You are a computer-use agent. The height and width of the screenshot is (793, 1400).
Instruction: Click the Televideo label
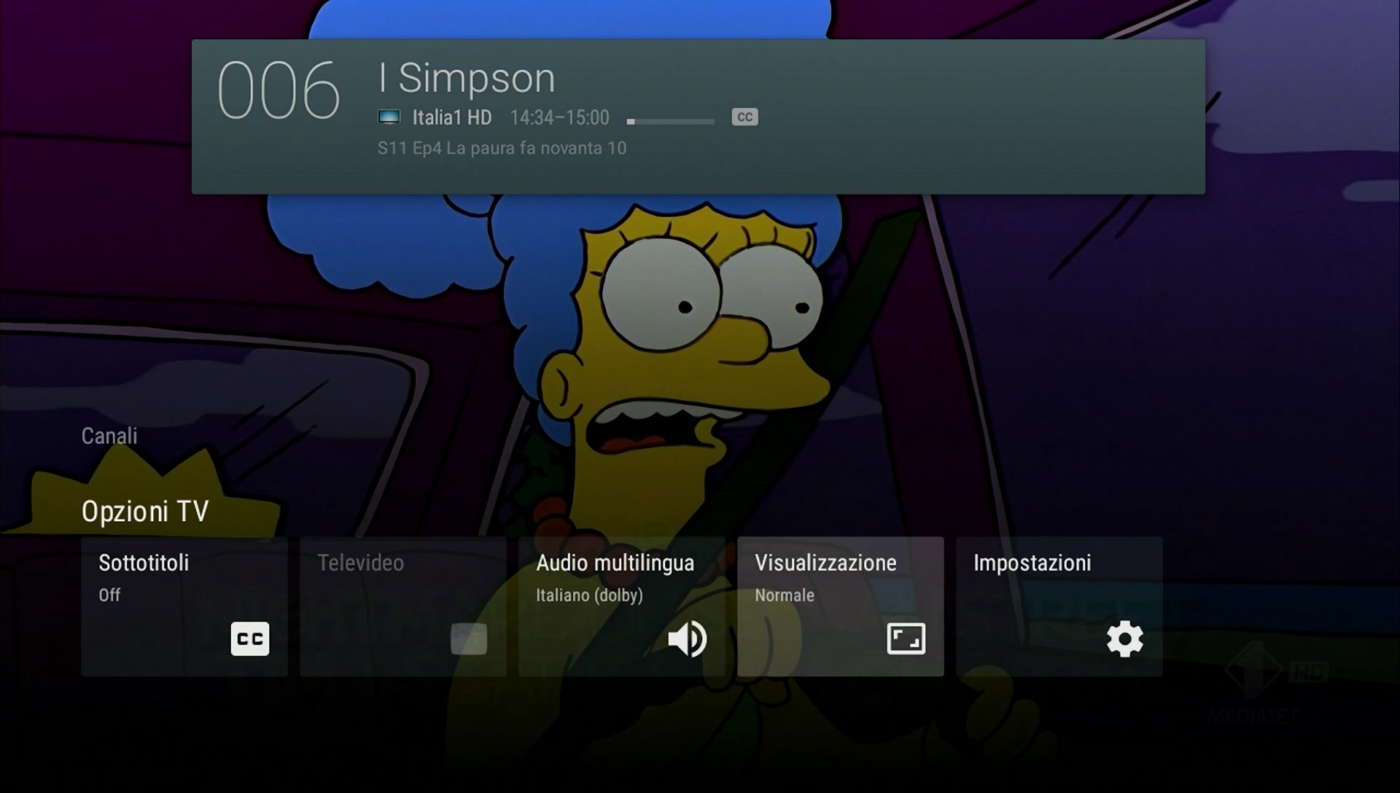click(361, 563)
